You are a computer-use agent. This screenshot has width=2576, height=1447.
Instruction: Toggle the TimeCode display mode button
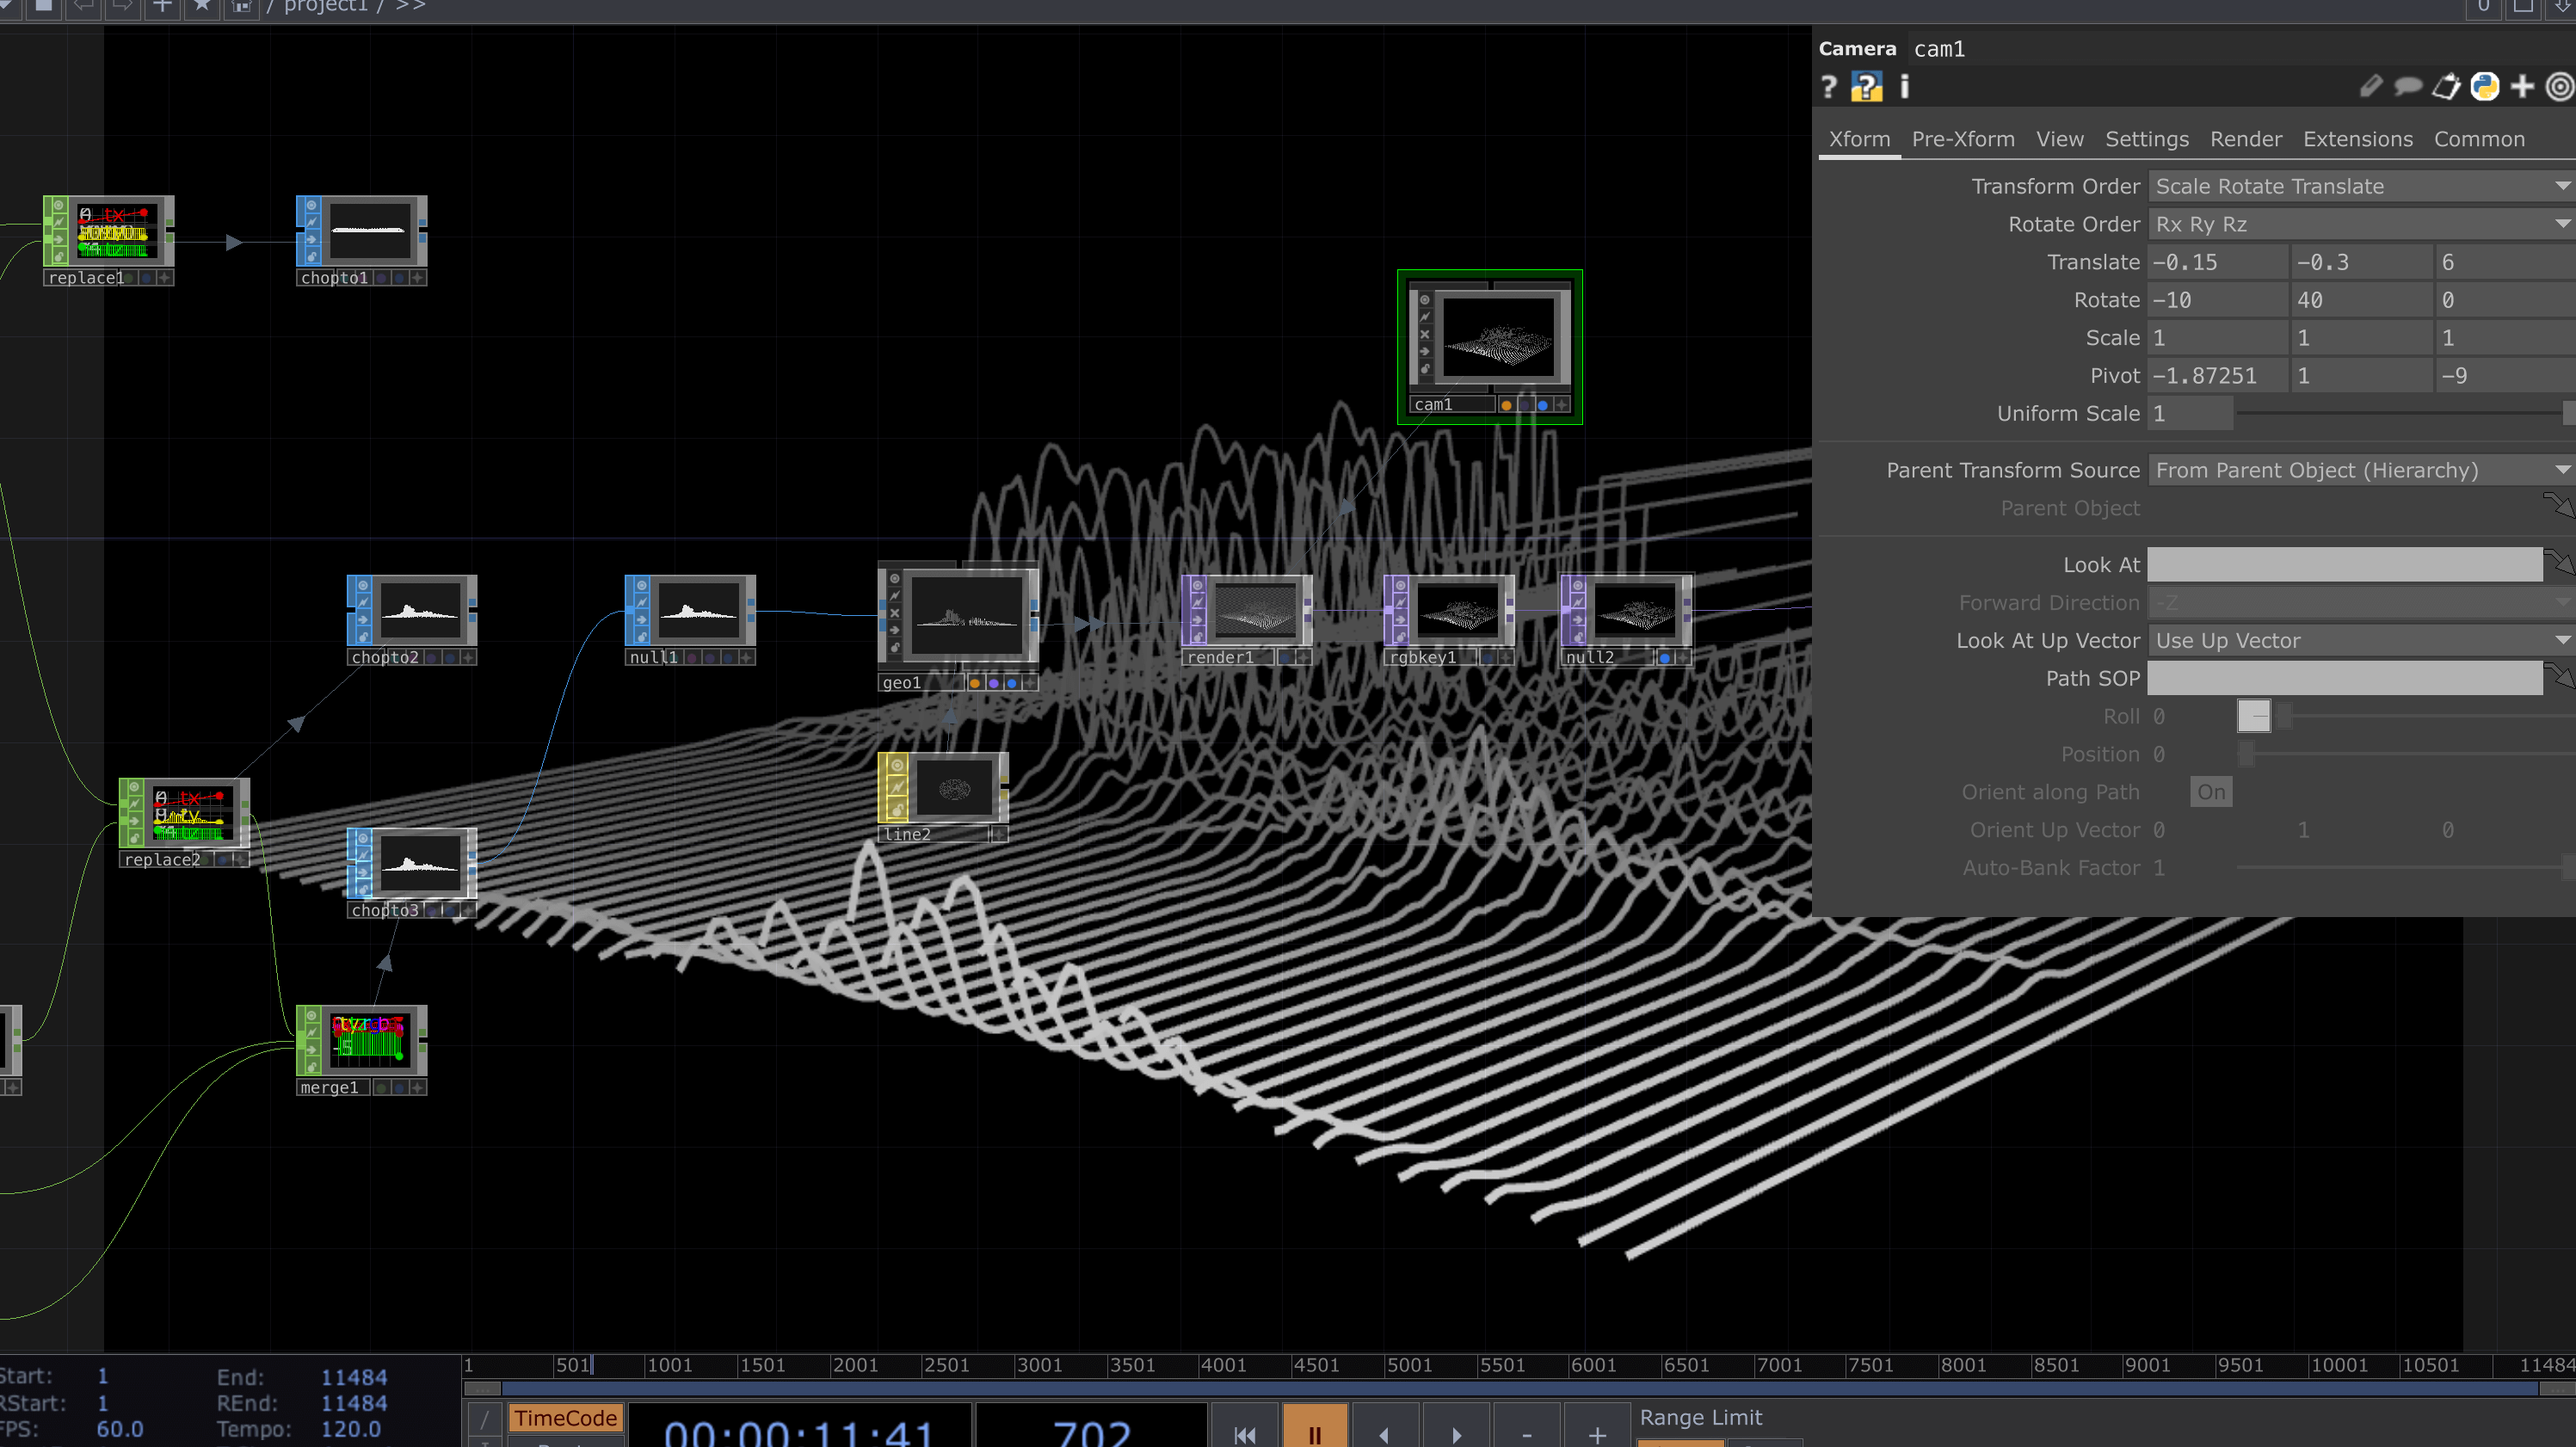point(565,1418)
